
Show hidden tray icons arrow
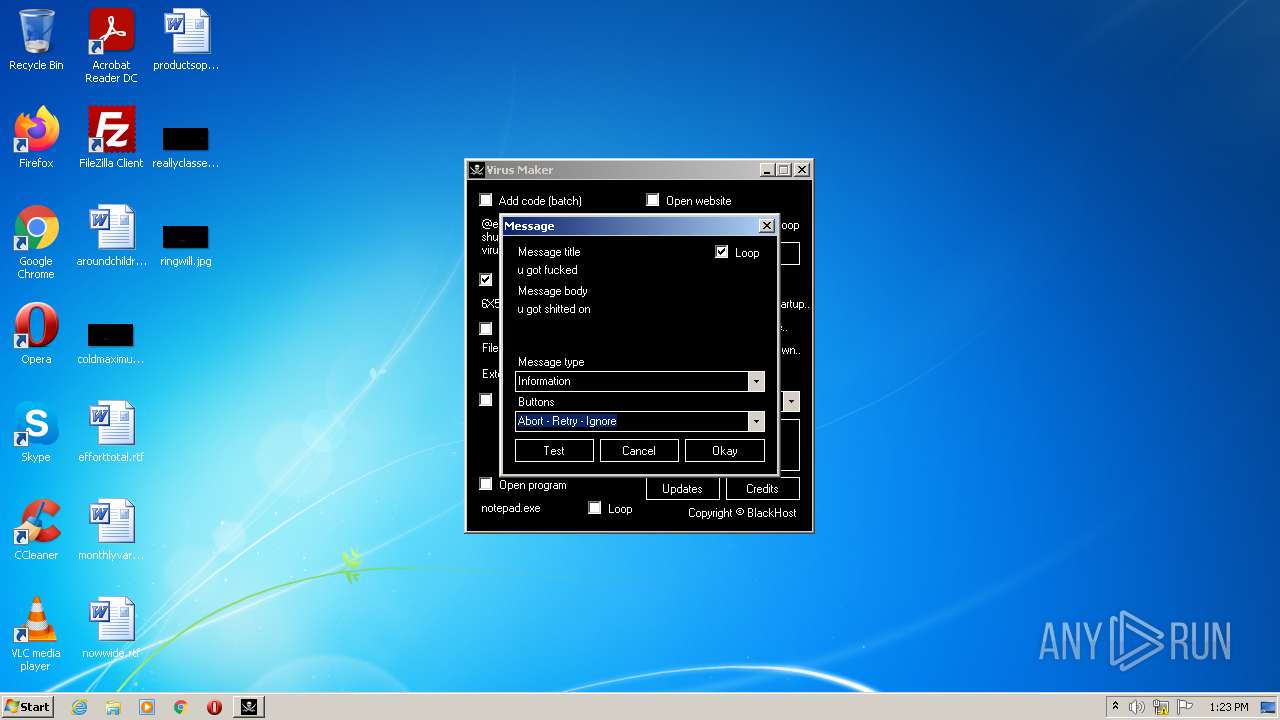(1115, 707)
